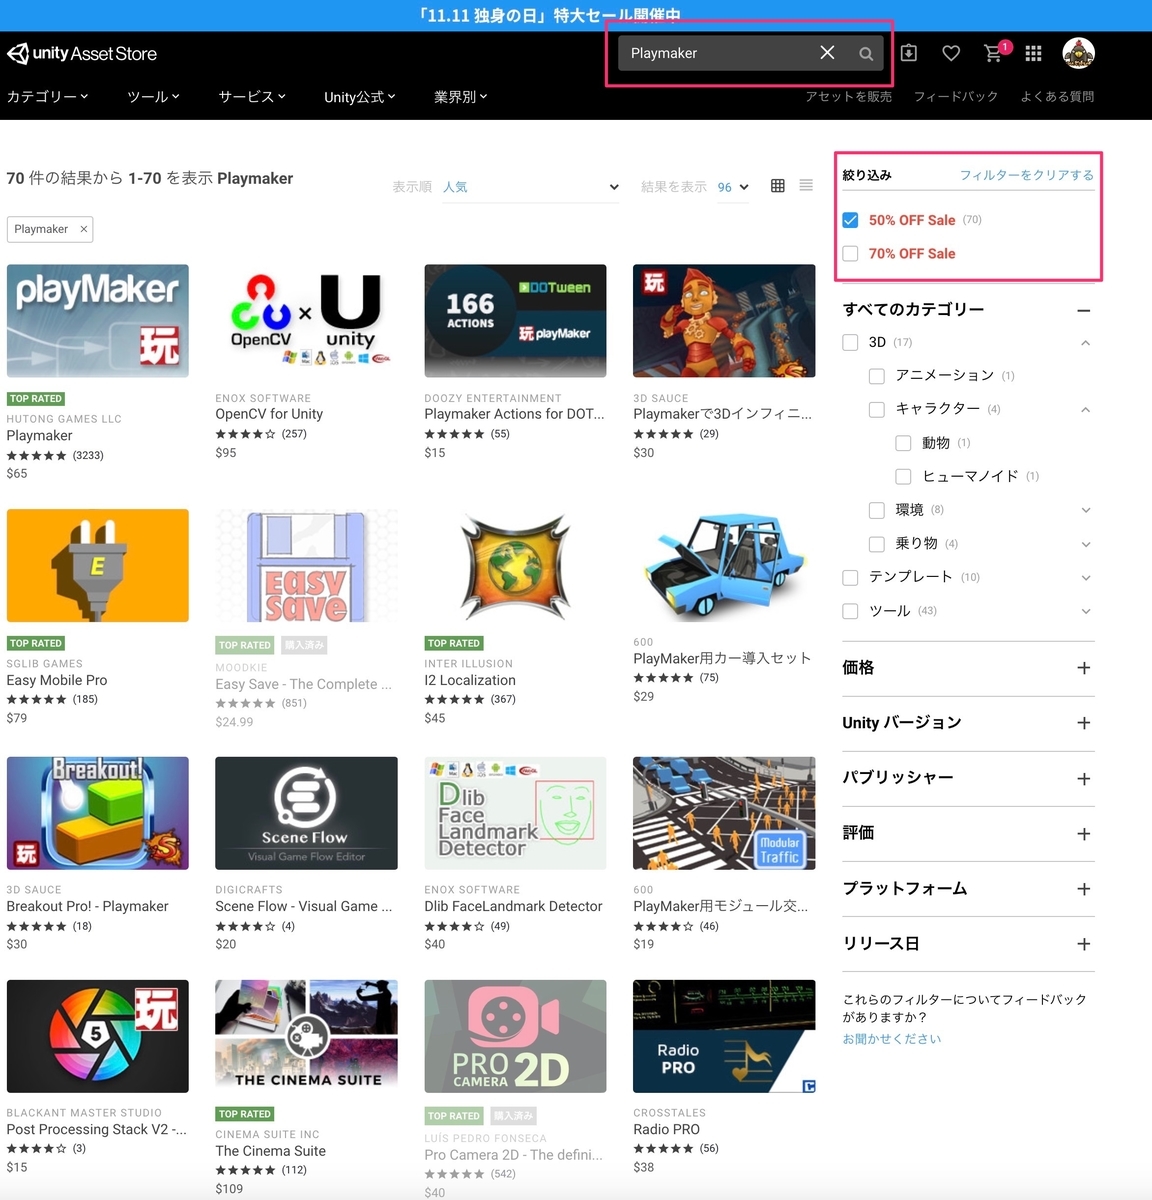Open the カテゴリー menu
1152x1200 pixels.
pos(48,97)
